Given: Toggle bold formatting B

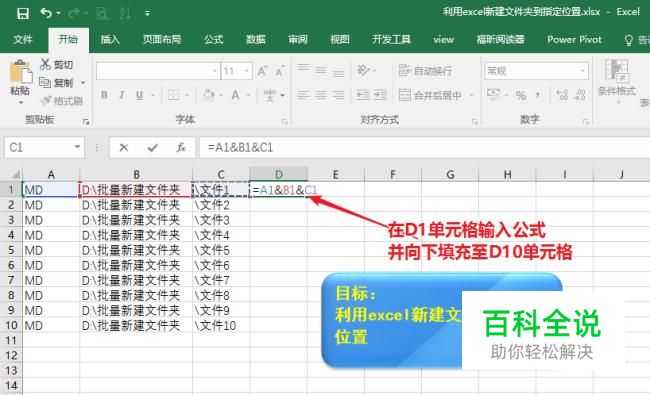Looking at the screenshot, I should point(104,95).
